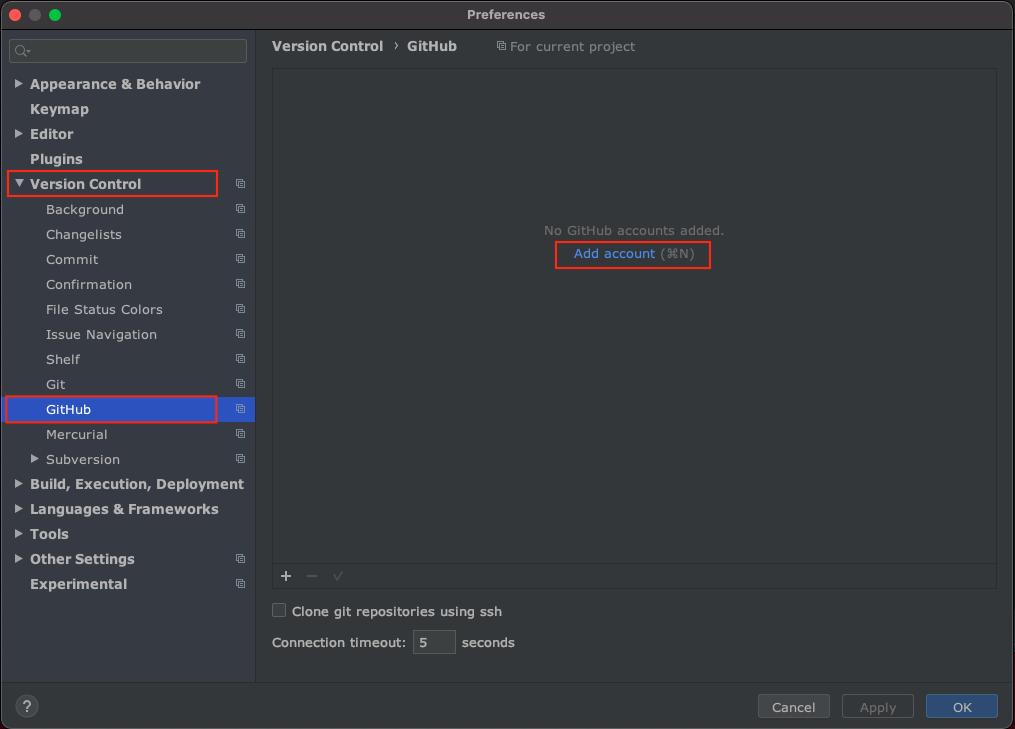
Task: Collapse the Version Control section arrow
Action: pyautogui.click(x=19, y=184)
